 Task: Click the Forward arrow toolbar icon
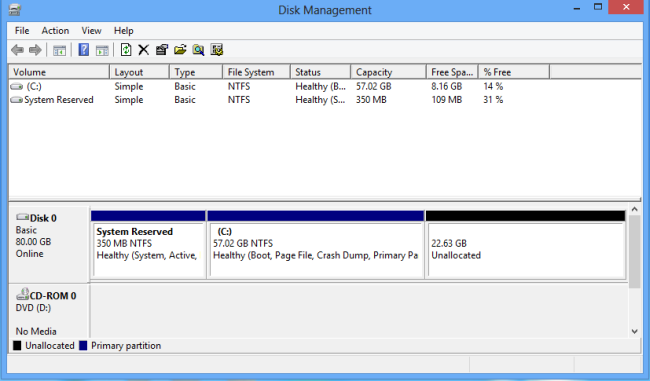tap(35, 50)
